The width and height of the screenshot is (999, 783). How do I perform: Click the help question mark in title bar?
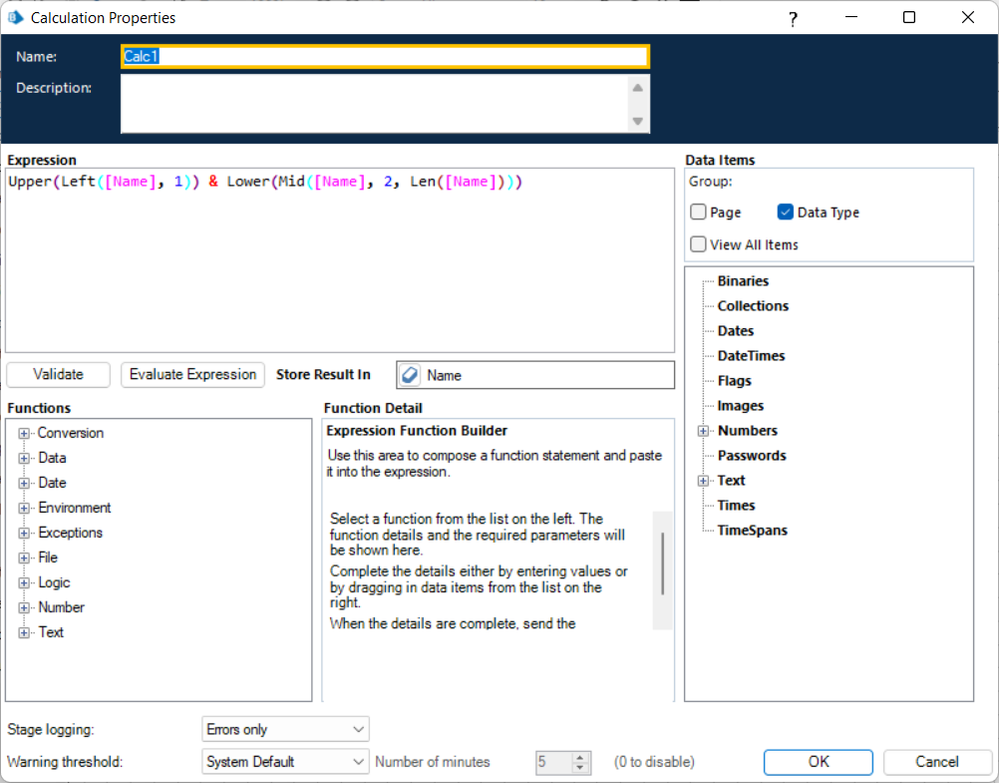point(792,18)
